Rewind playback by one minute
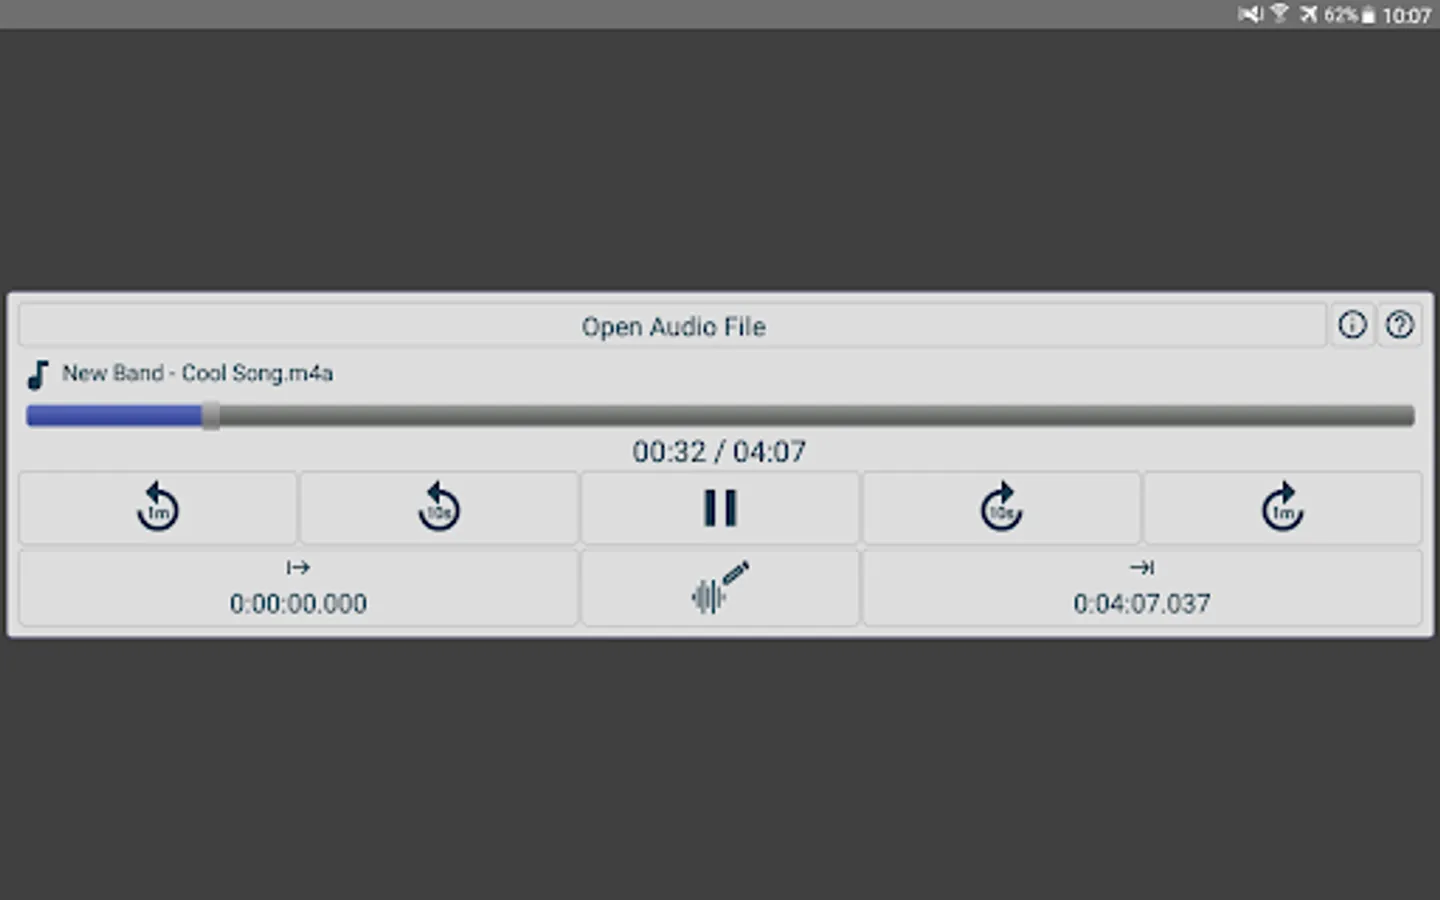1440x900 pixels. tap(158, 508)
